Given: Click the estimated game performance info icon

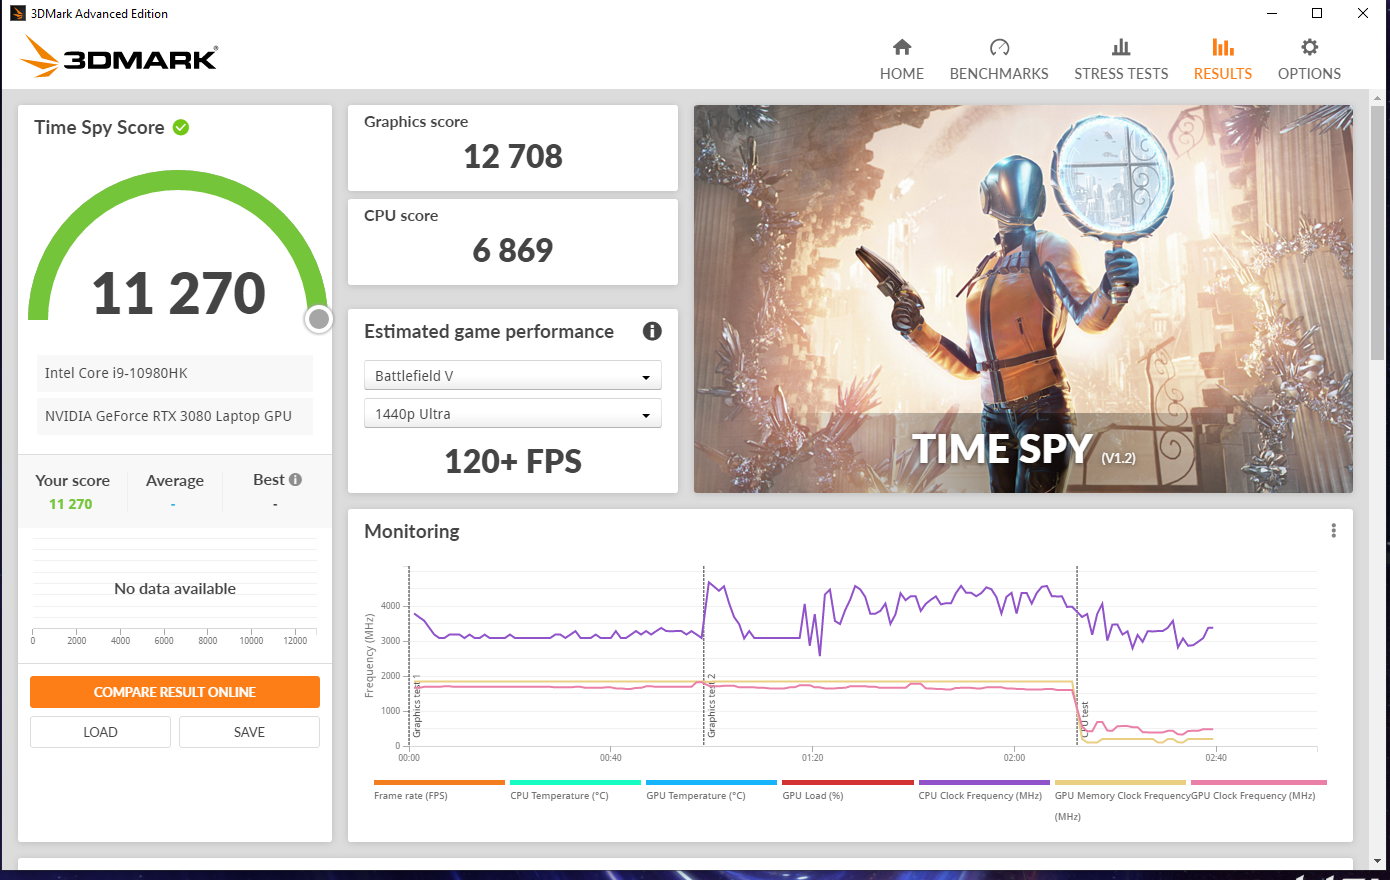Looking at the screenshot, I should tap(652, 331).
